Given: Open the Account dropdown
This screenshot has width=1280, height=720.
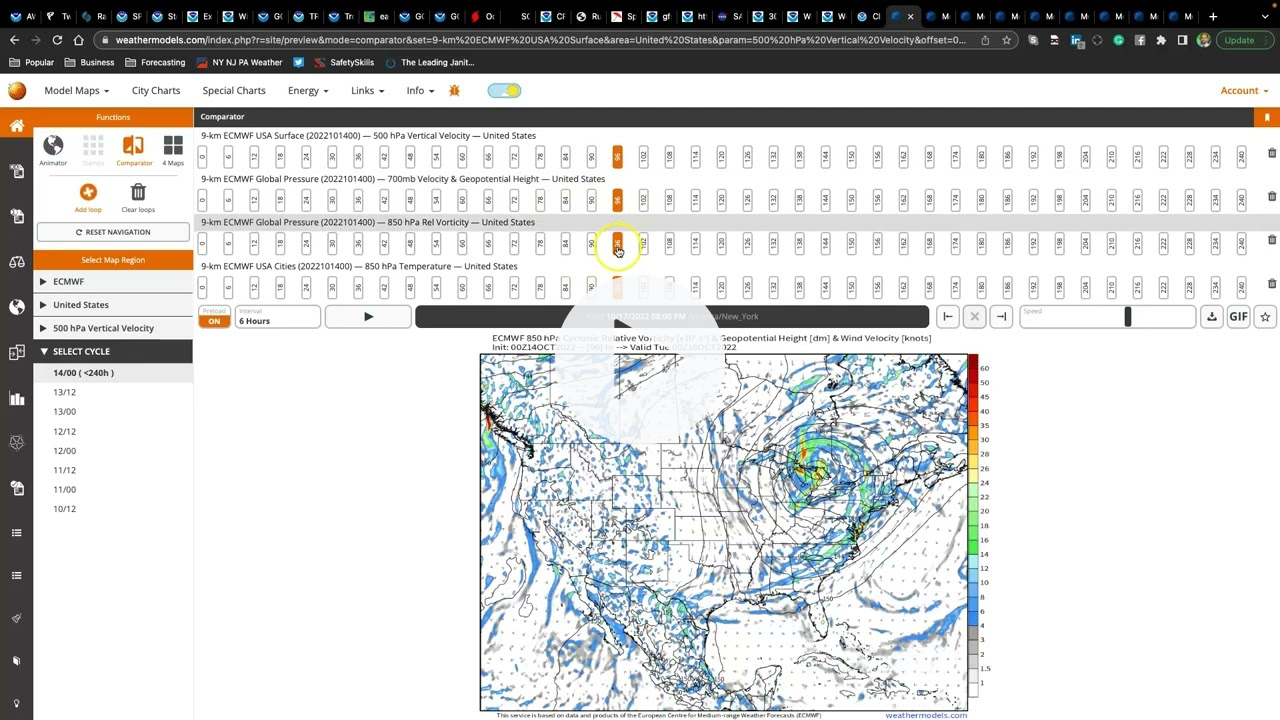Looking at the screenshot, I should tap(1244, 90).
